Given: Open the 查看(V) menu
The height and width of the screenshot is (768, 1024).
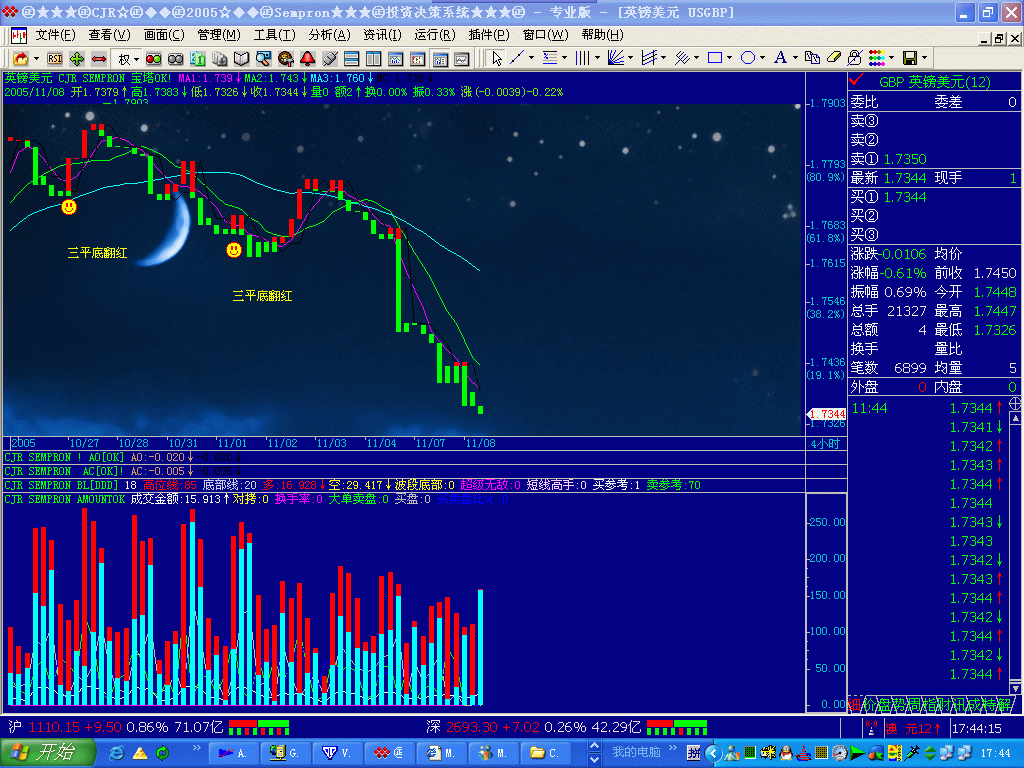Looking at the screenshot, I should point(110,35).
